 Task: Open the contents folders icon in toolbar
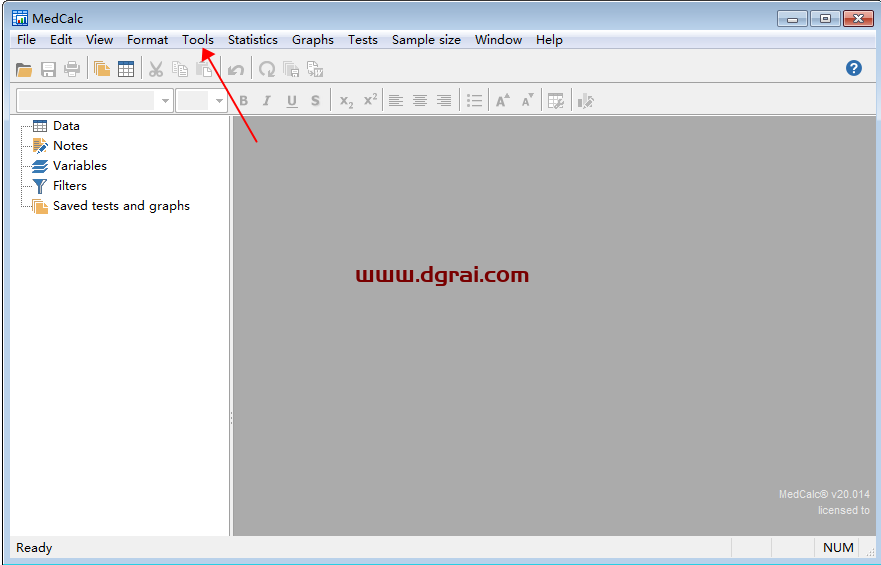click(x=102, y=69)
